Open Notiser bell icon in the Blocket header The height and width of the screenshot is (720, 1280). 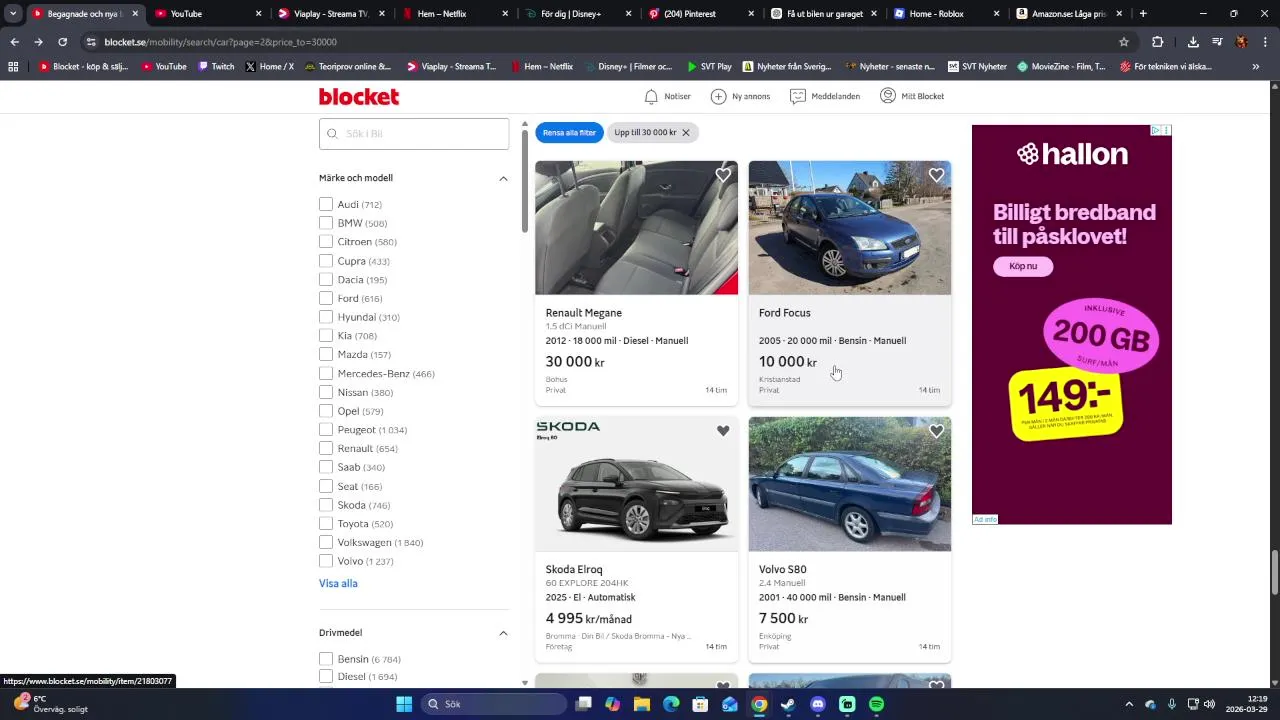651,96
